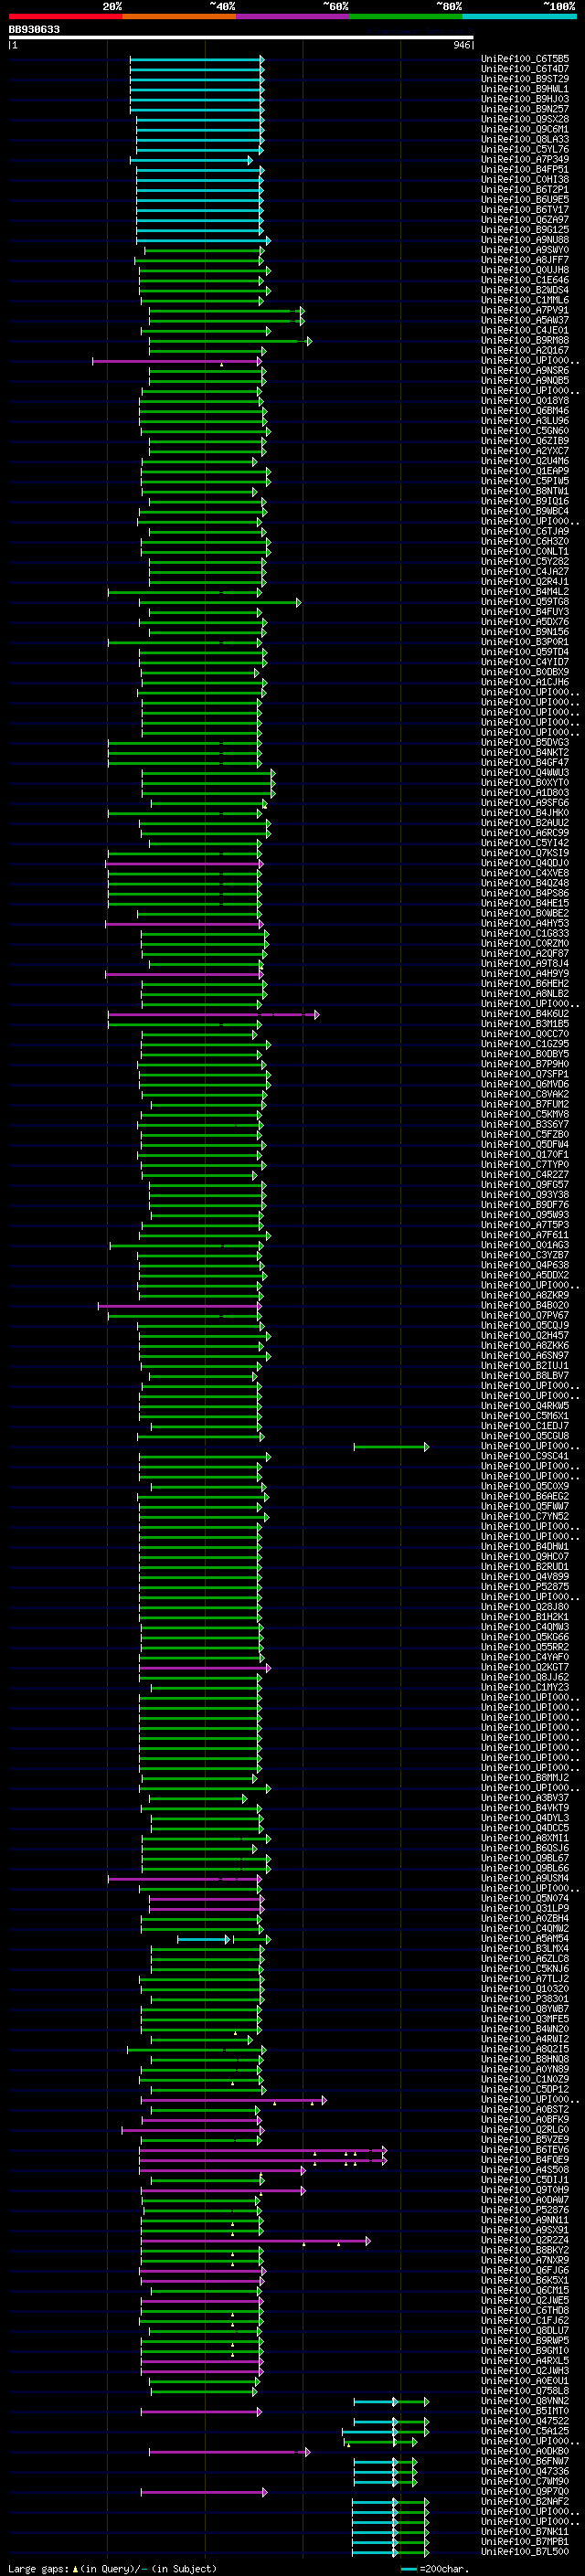Click the UniRef100_A8JFF7 entry
The image size is (585, 2576).
pos(525,260)
